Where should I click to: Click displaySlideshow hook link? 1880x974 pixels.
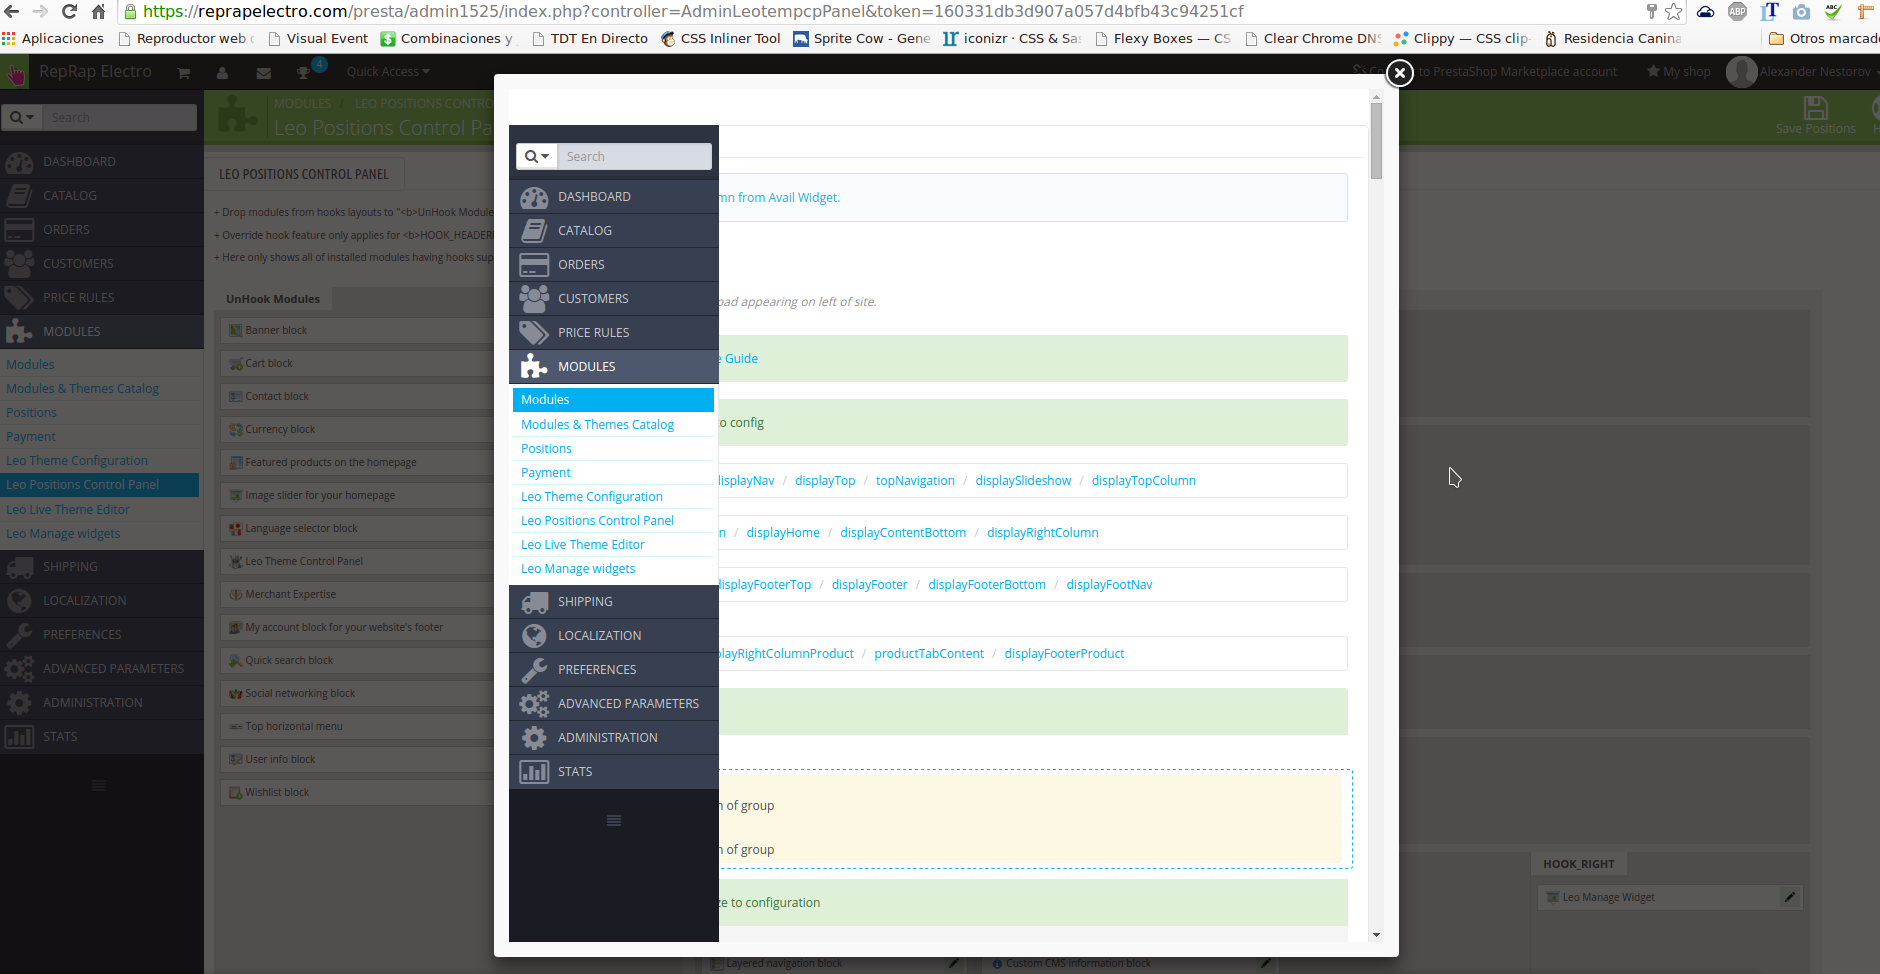1023,481
